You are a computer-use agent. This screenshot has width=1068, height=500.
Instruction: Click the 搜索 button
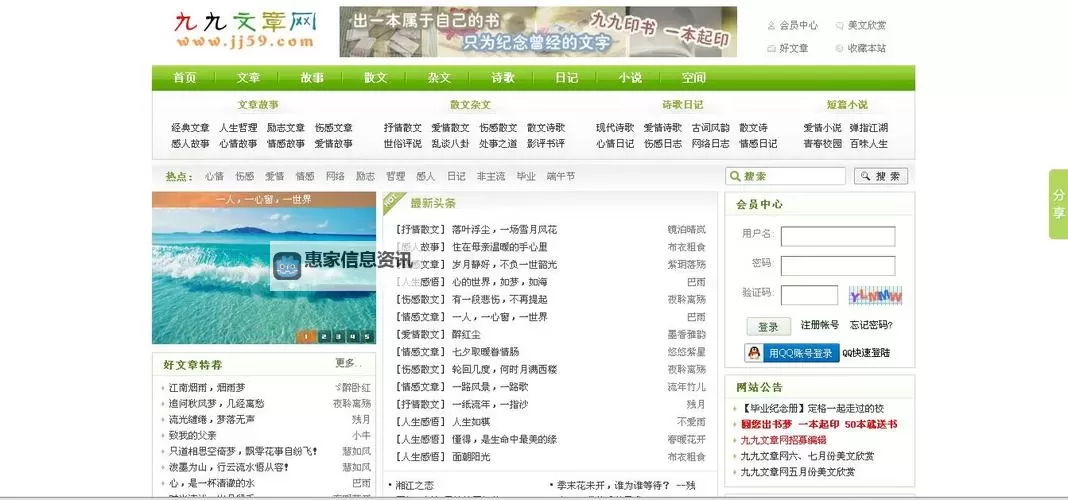(x=881, y=176)
